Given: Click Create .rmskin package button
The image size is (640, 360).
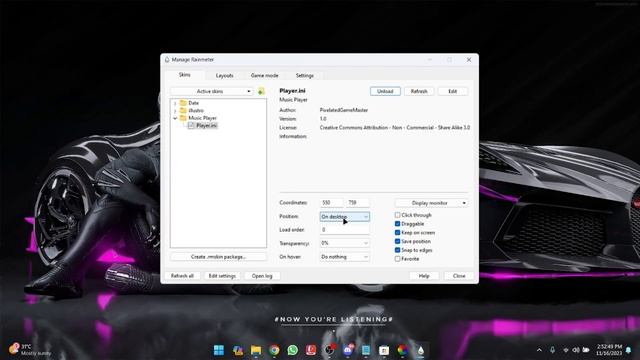Looking at the screenshot, I should coord(218,257).
